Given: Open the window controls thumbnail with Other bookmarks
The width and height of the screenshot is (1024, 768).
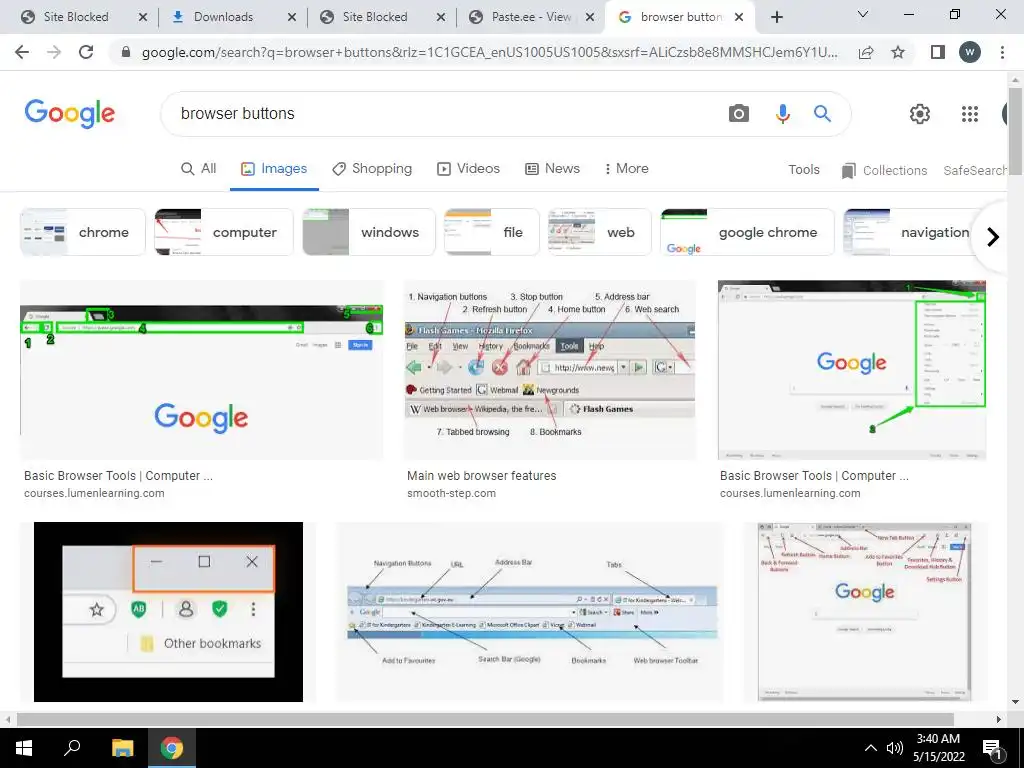Looking at the screenshot, I should [168, 612].
